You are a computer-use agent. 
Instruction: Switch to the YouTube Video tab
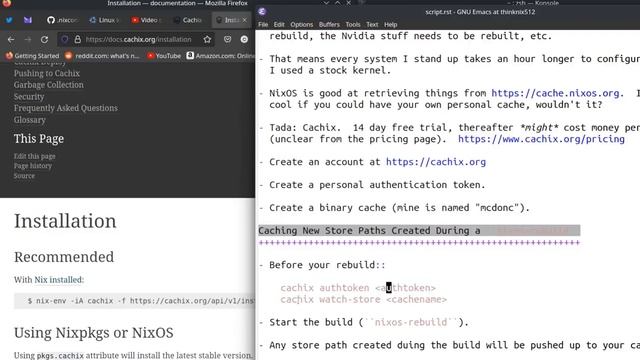coord(146,20)
